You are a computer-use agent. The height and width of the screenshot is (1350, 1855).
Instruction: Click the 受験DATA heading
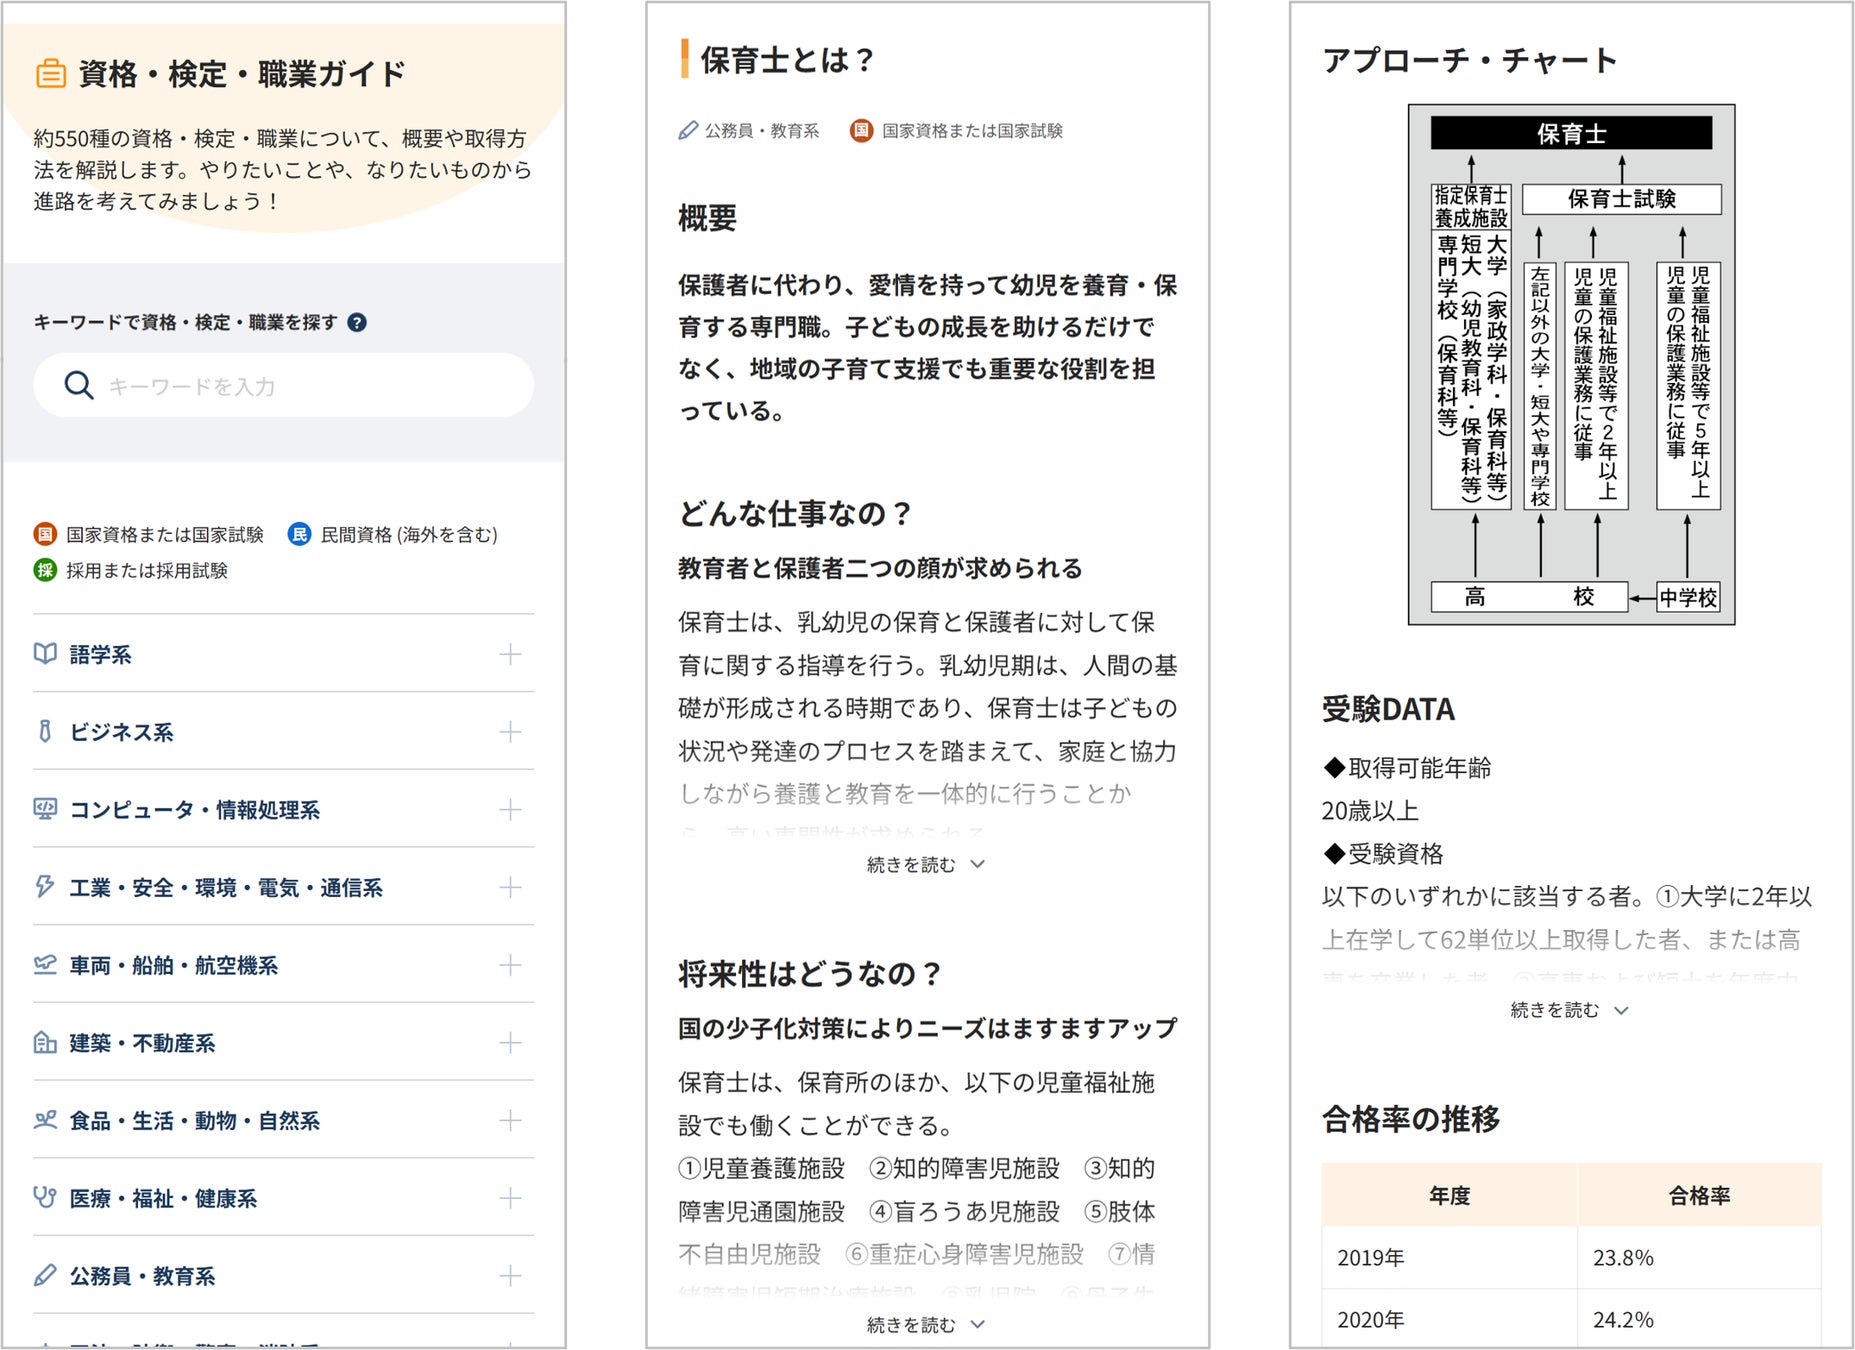1388,709
